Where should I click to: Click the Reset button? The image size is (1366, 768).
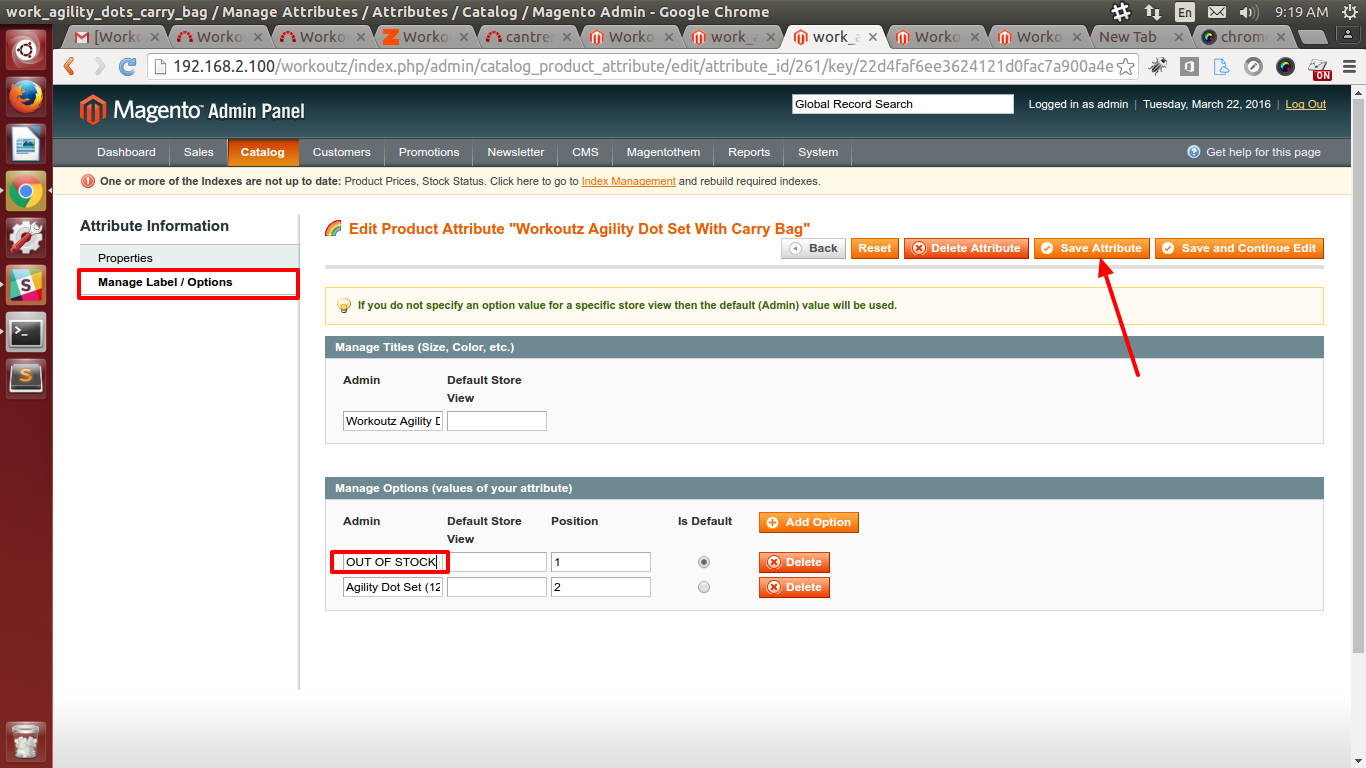pyautogui.click(x=874, y=248)
